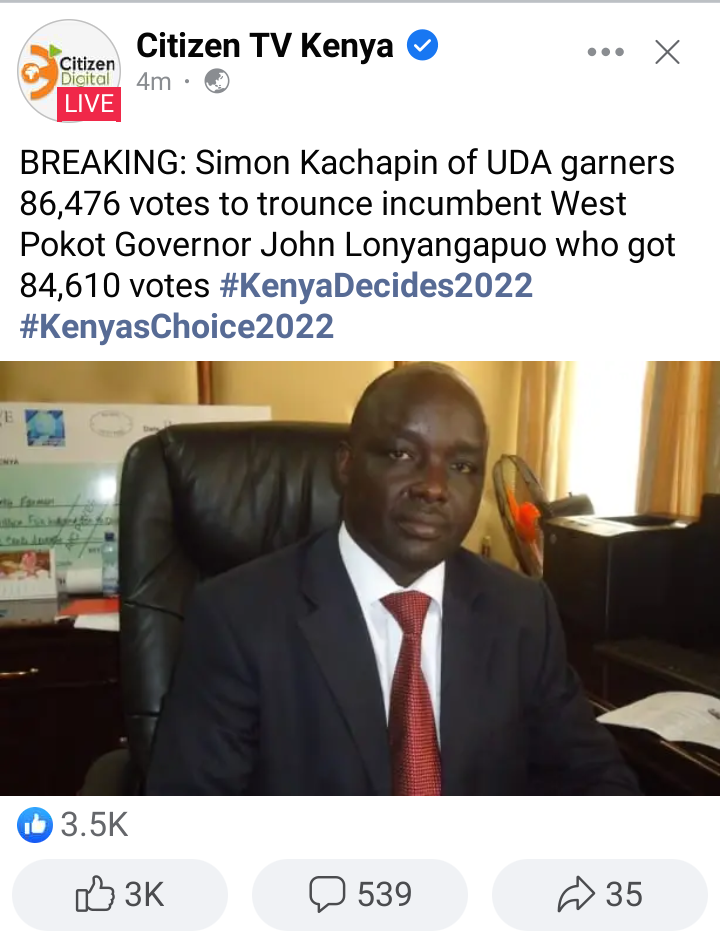This screenshot has height=938, width=720.
Task: Click the blue verified badge
Action: (423, 45)
